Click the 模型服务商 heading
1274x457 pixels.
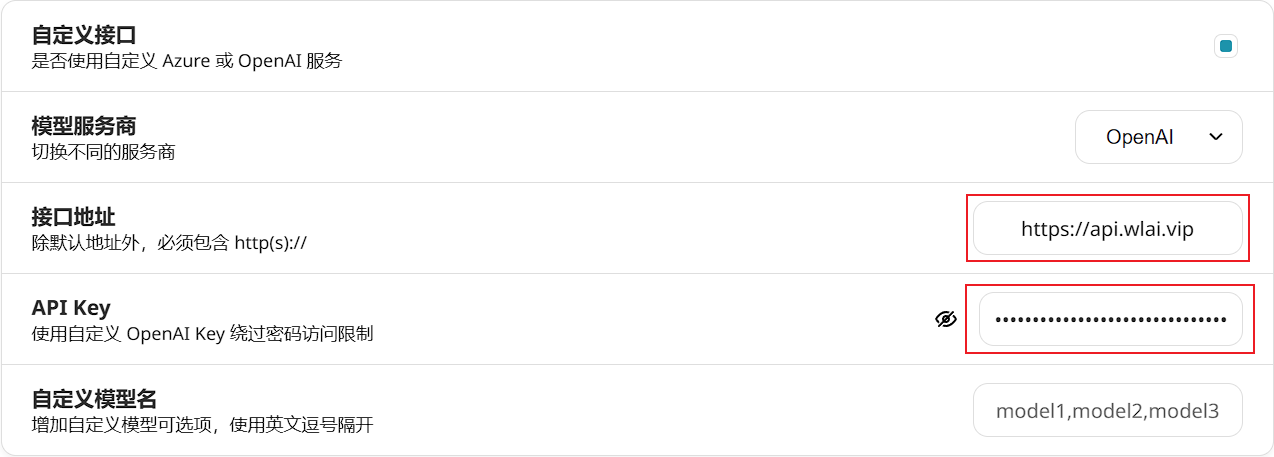84,126
